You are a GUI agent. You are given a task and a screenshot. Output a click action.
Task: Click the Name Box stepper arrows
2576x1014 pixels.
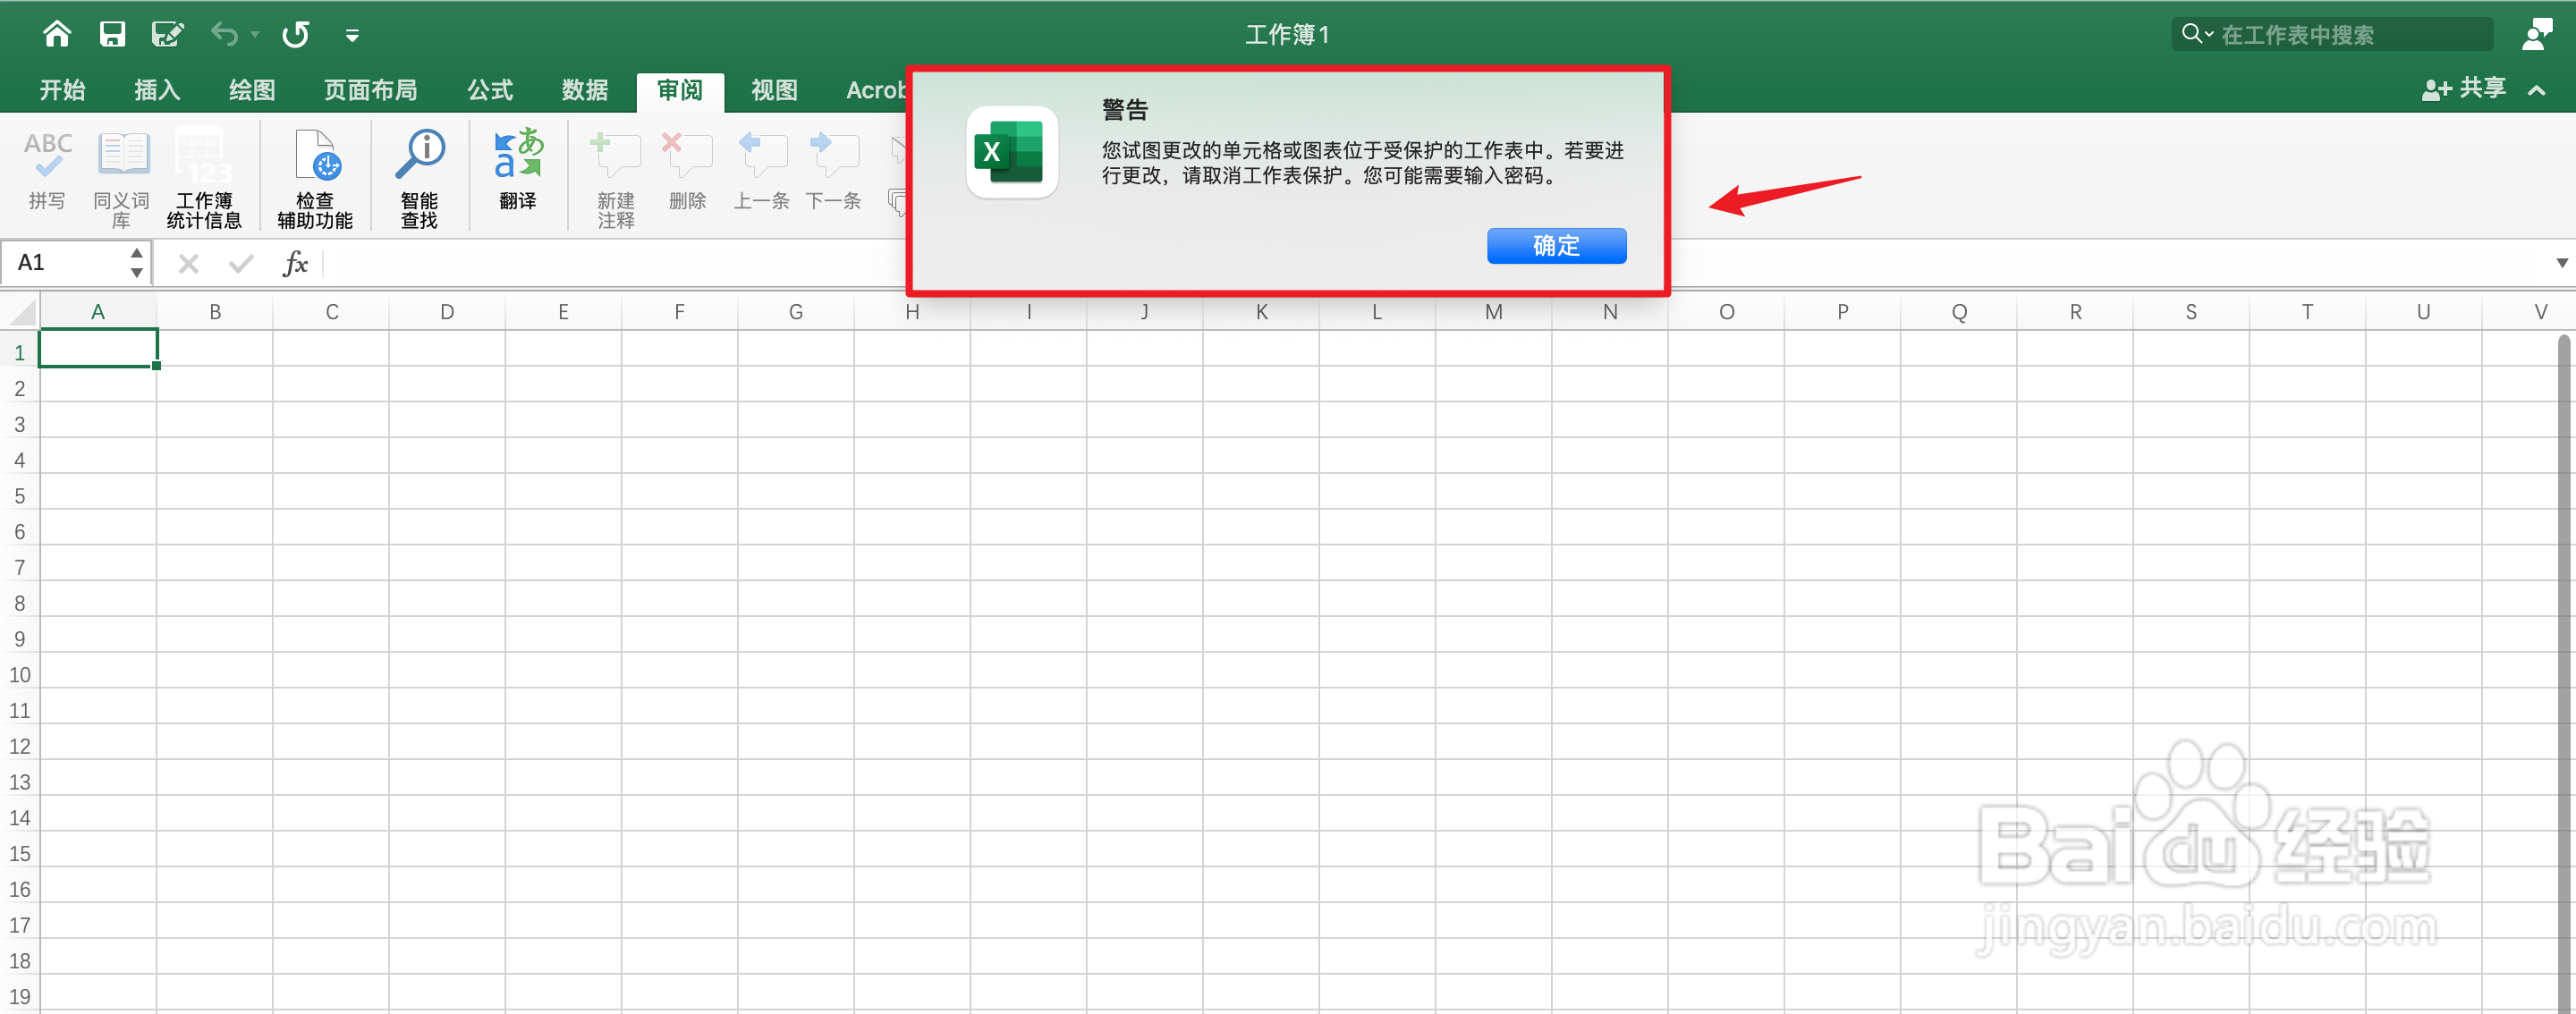pos(137,263)
